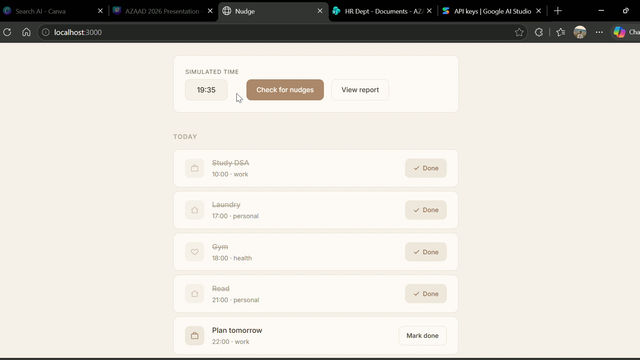640x360 pixels.
Task: Uncheck Done on the Read task
Action: pyautogui.click(x=426, y=294)
